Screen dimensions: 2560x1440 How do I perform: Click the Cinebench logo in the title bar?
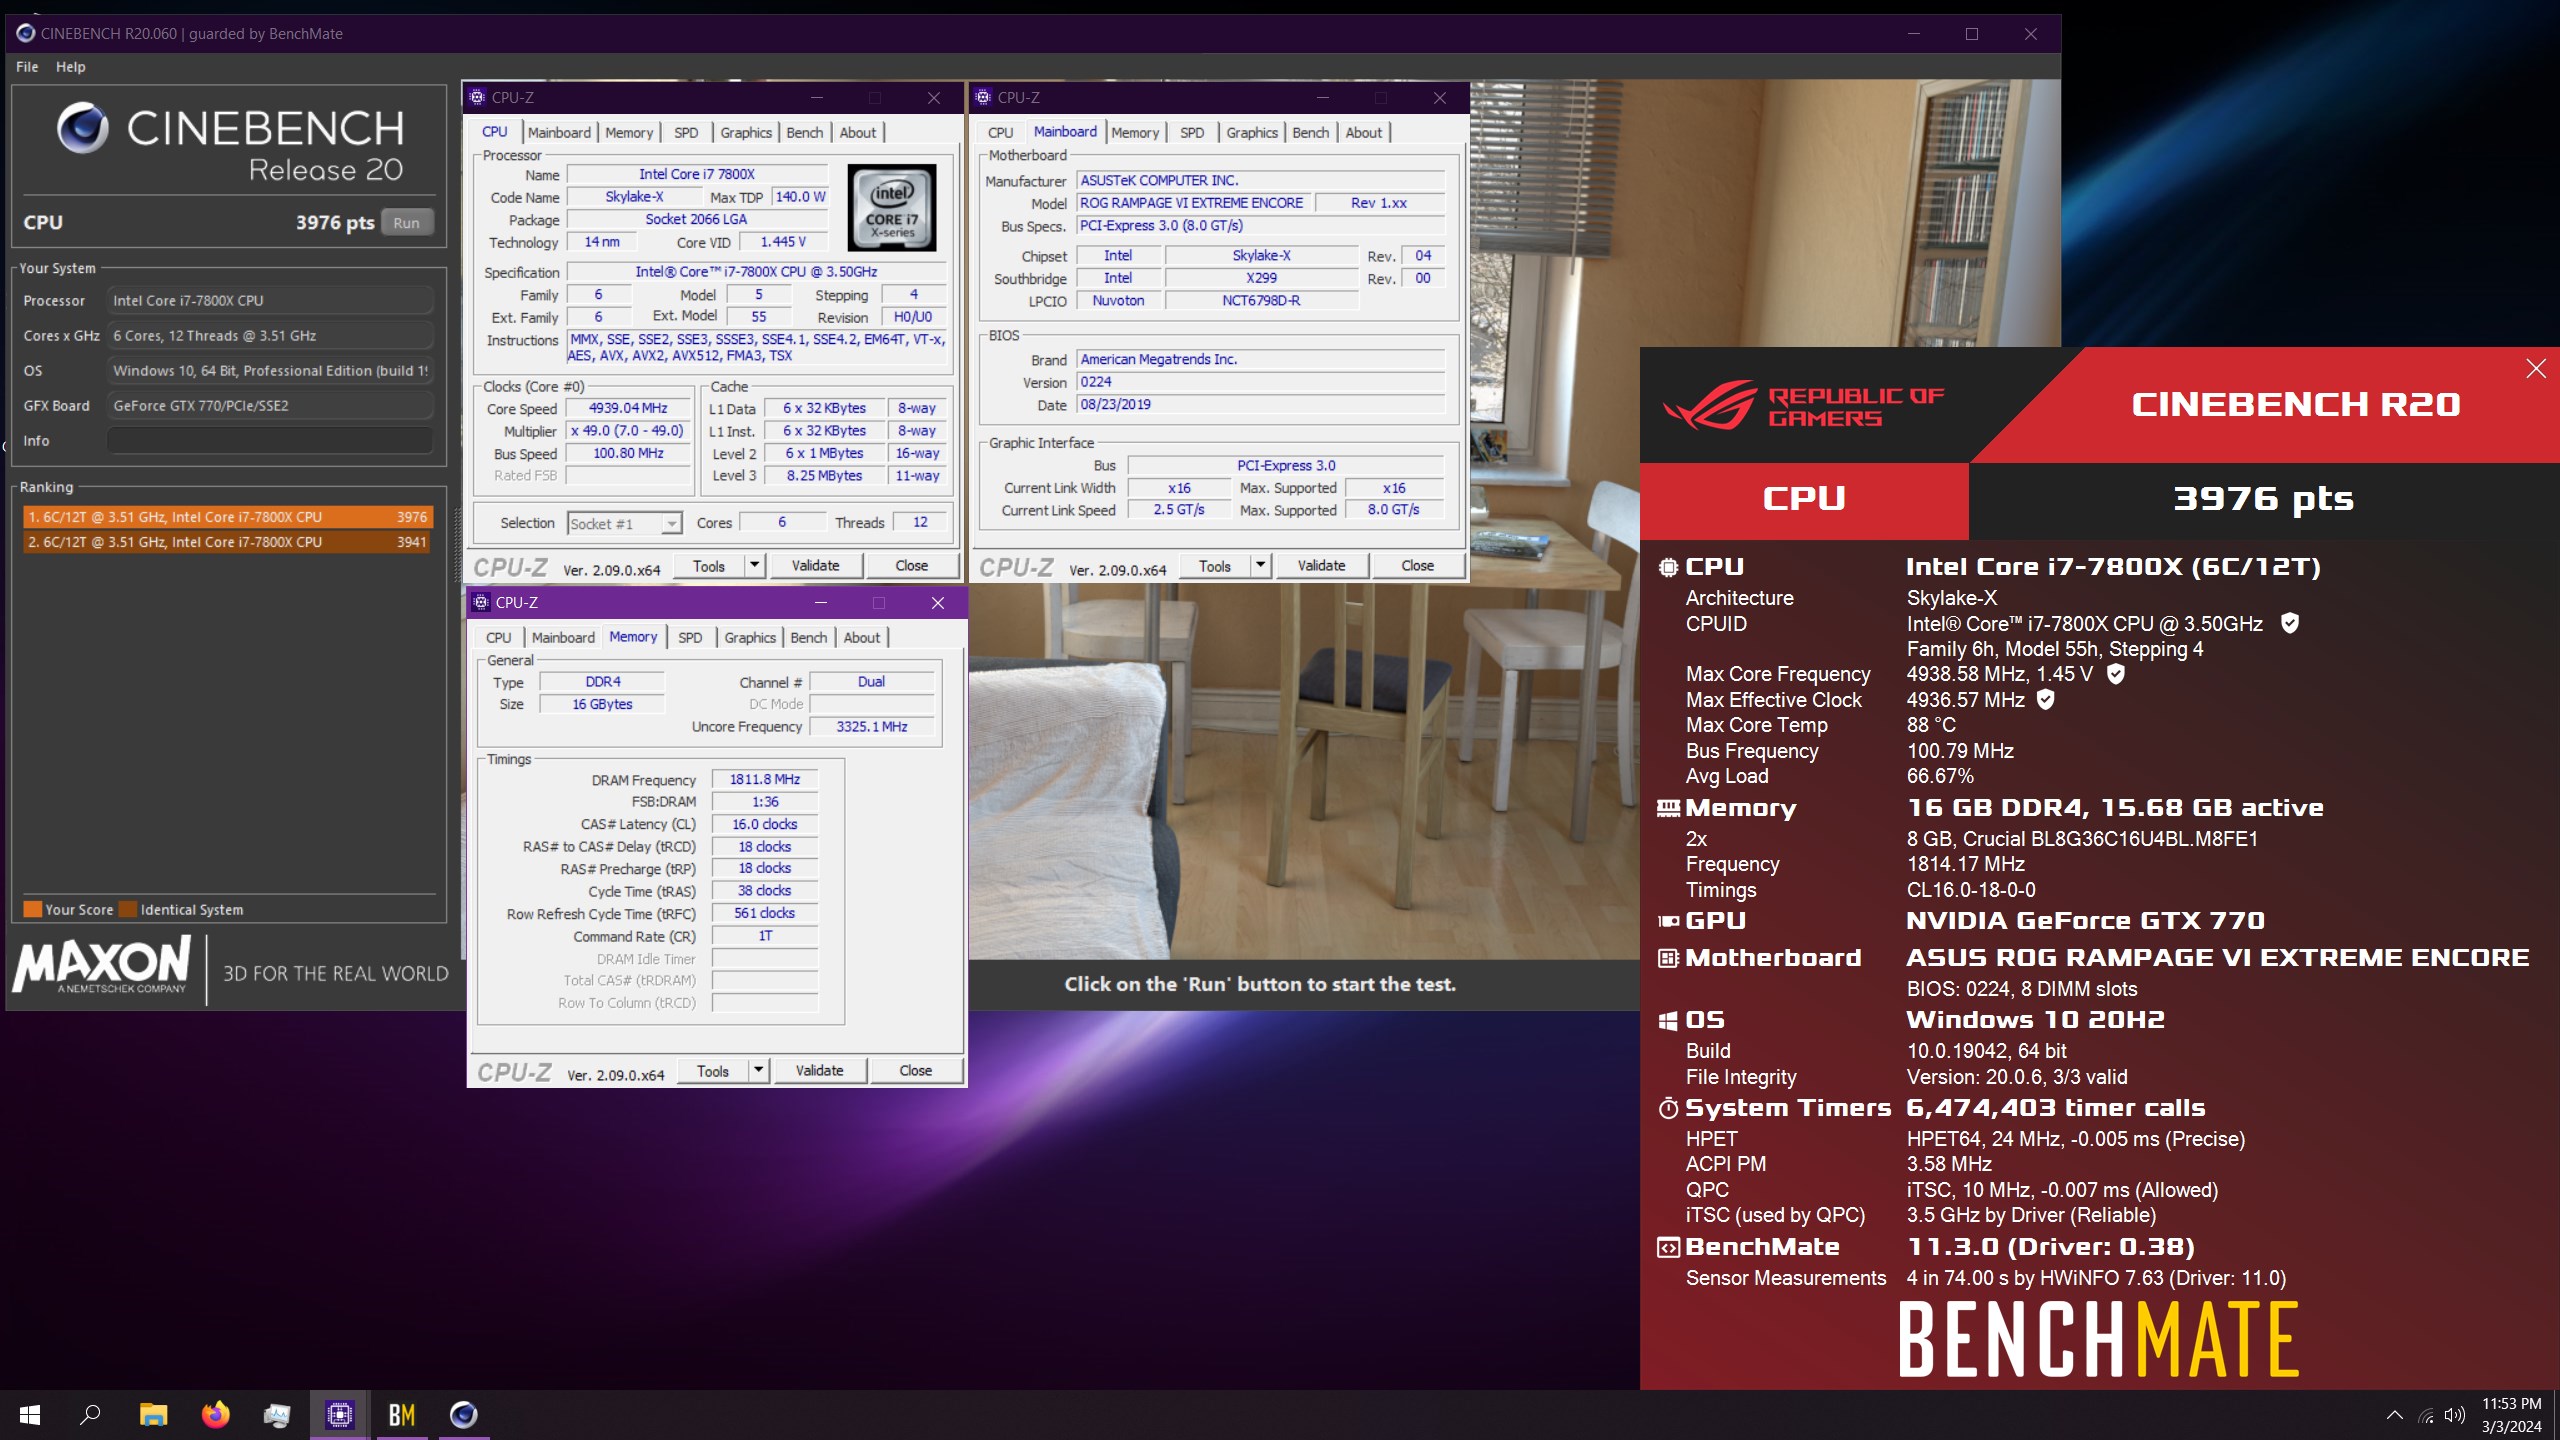(x=25, y=33)
